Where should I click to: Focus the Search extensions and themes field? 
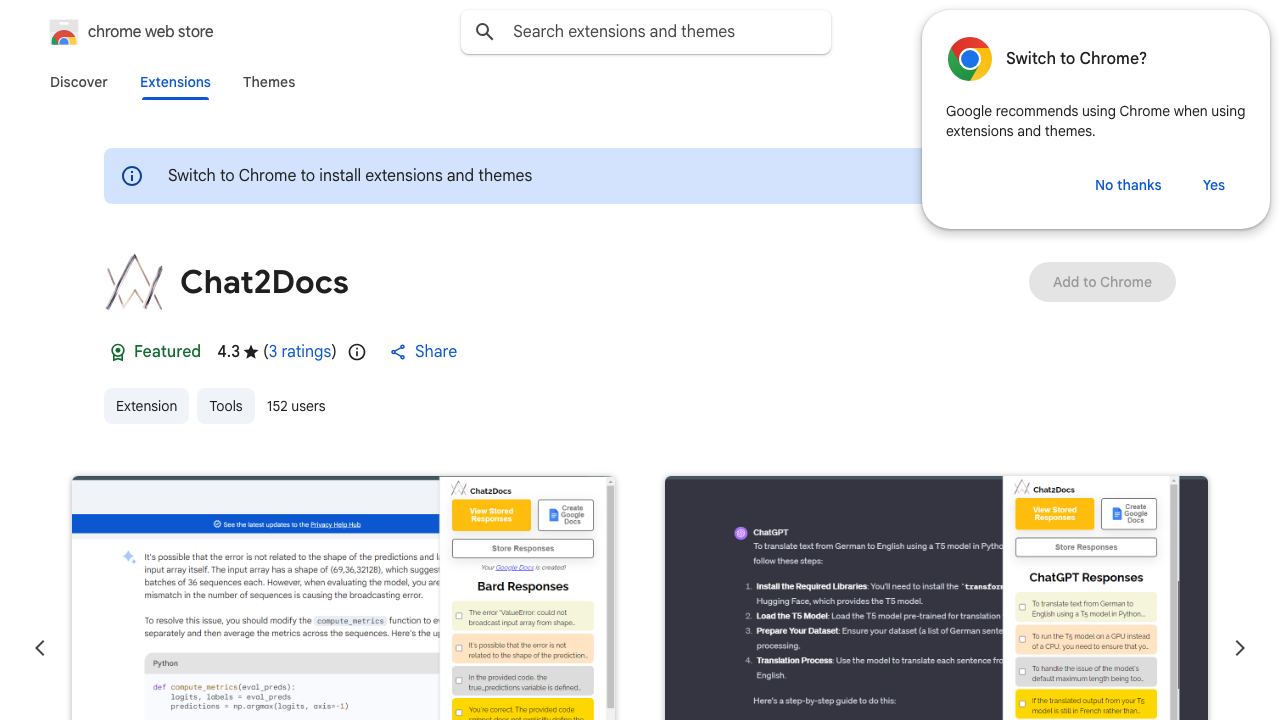point(646,32)
